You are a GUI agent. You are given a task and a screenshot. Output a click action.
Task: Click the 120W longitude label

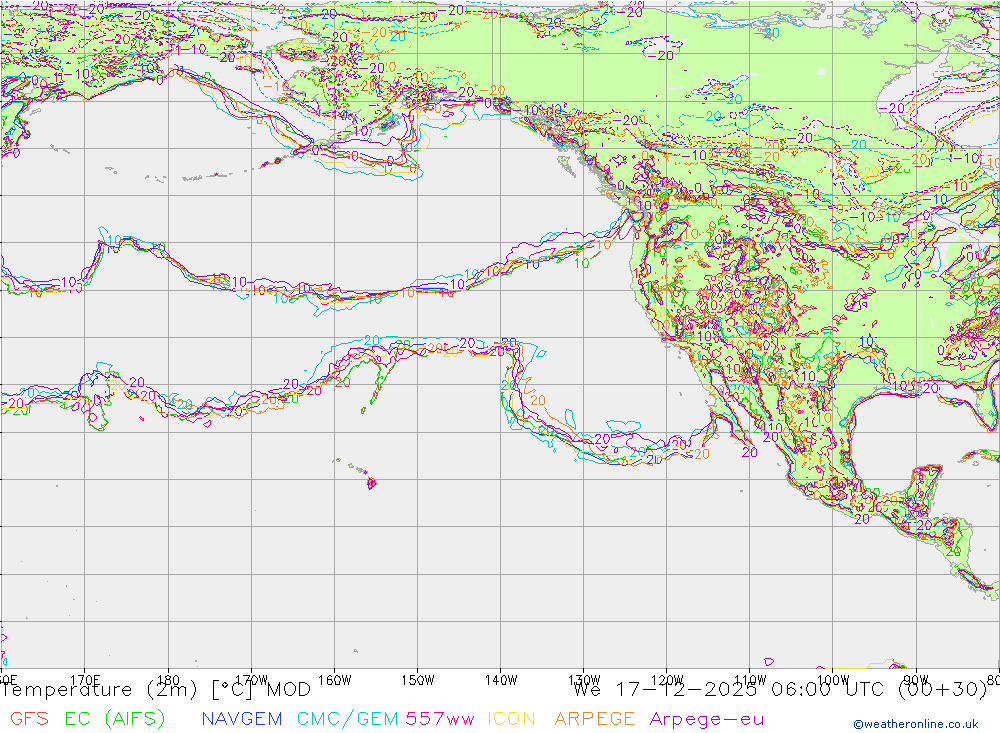point(667,679)
